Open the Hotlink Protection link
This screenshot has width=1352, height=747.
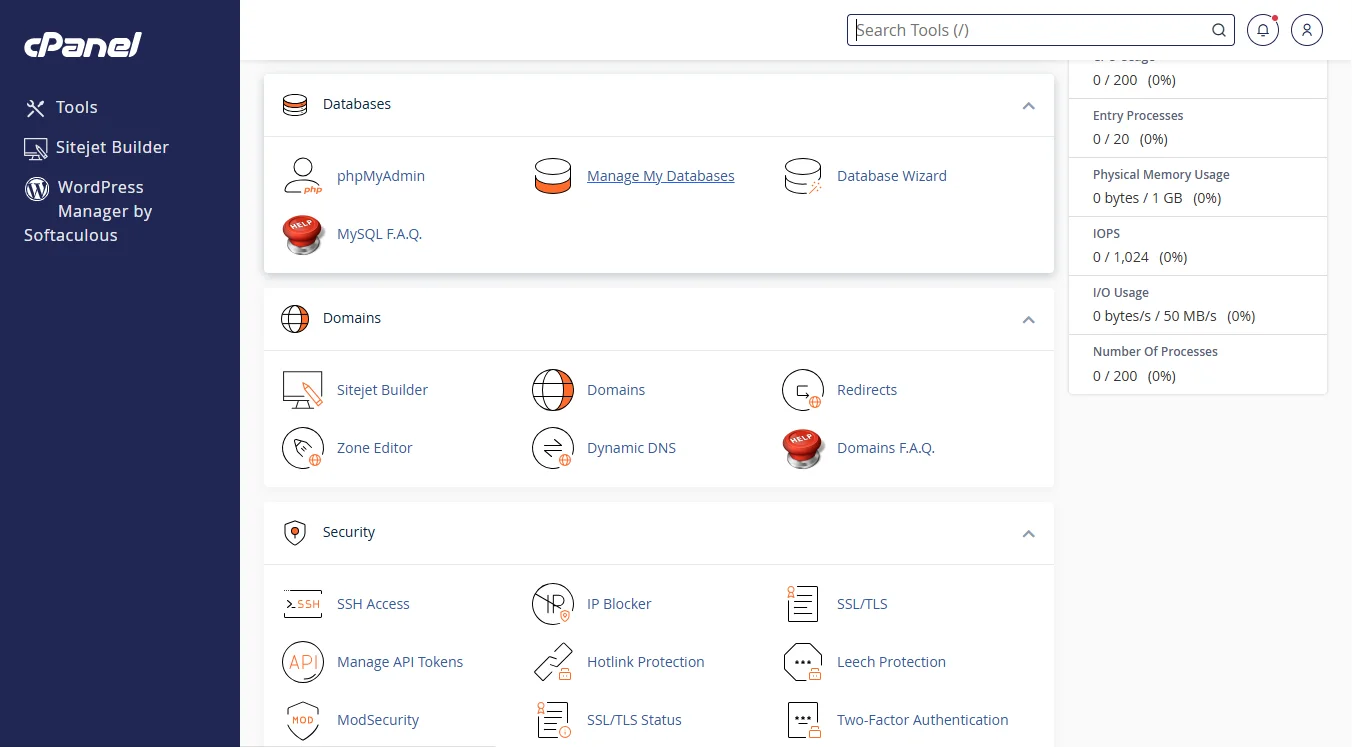(x=646, y=662)
